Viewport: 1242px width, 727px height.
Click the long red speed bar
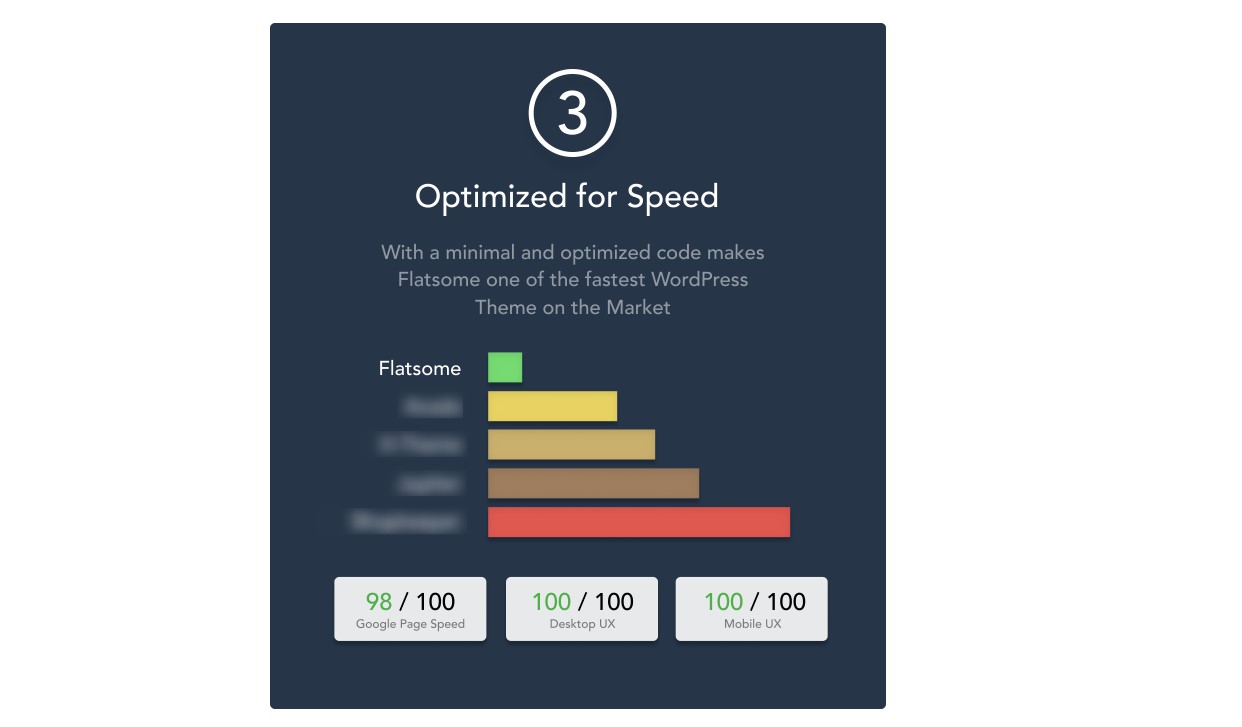tap(639, 522)
